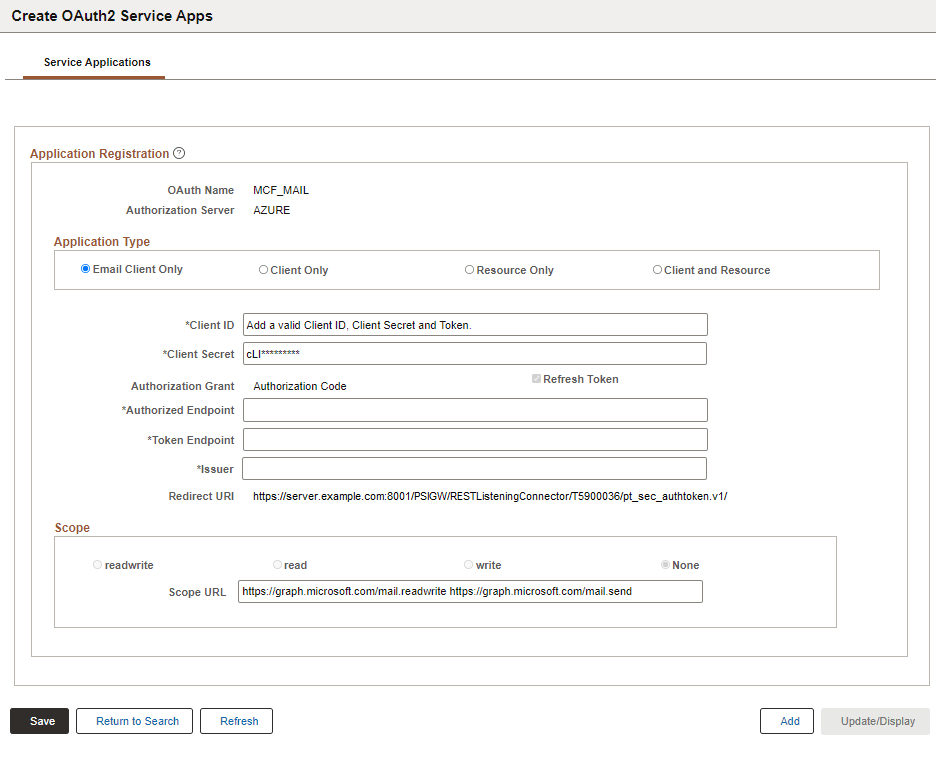This screenshot has width=936, height=771.
Task: Select the read scope option
Action: (x=277, y=564)
